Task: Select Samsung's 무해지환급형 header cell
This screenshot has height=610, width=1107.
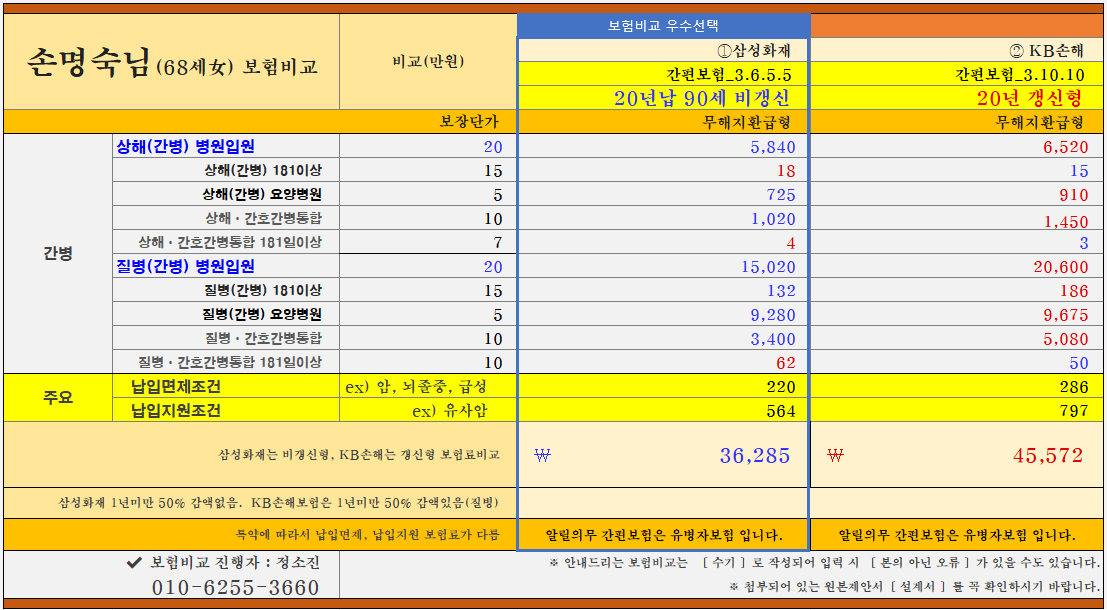Action: coord(664,122)
